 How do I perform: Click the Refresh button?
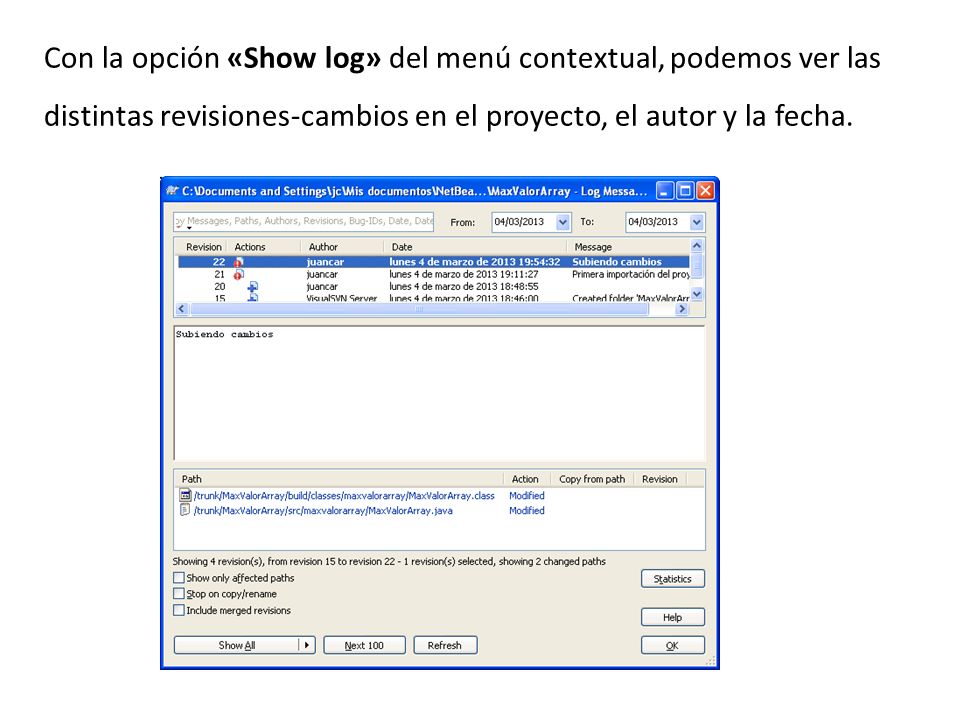click(445, 645)
